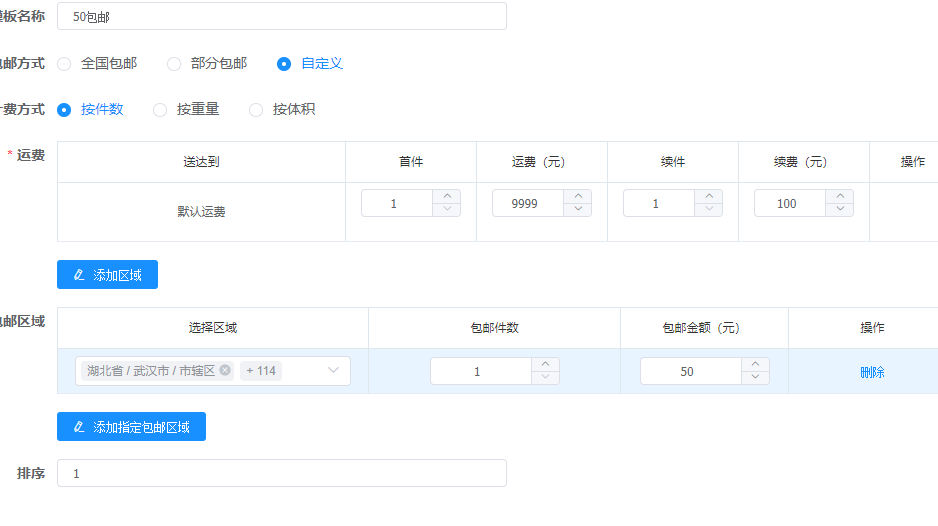Click the 添加指定包邮区域 button

point(132,427)
